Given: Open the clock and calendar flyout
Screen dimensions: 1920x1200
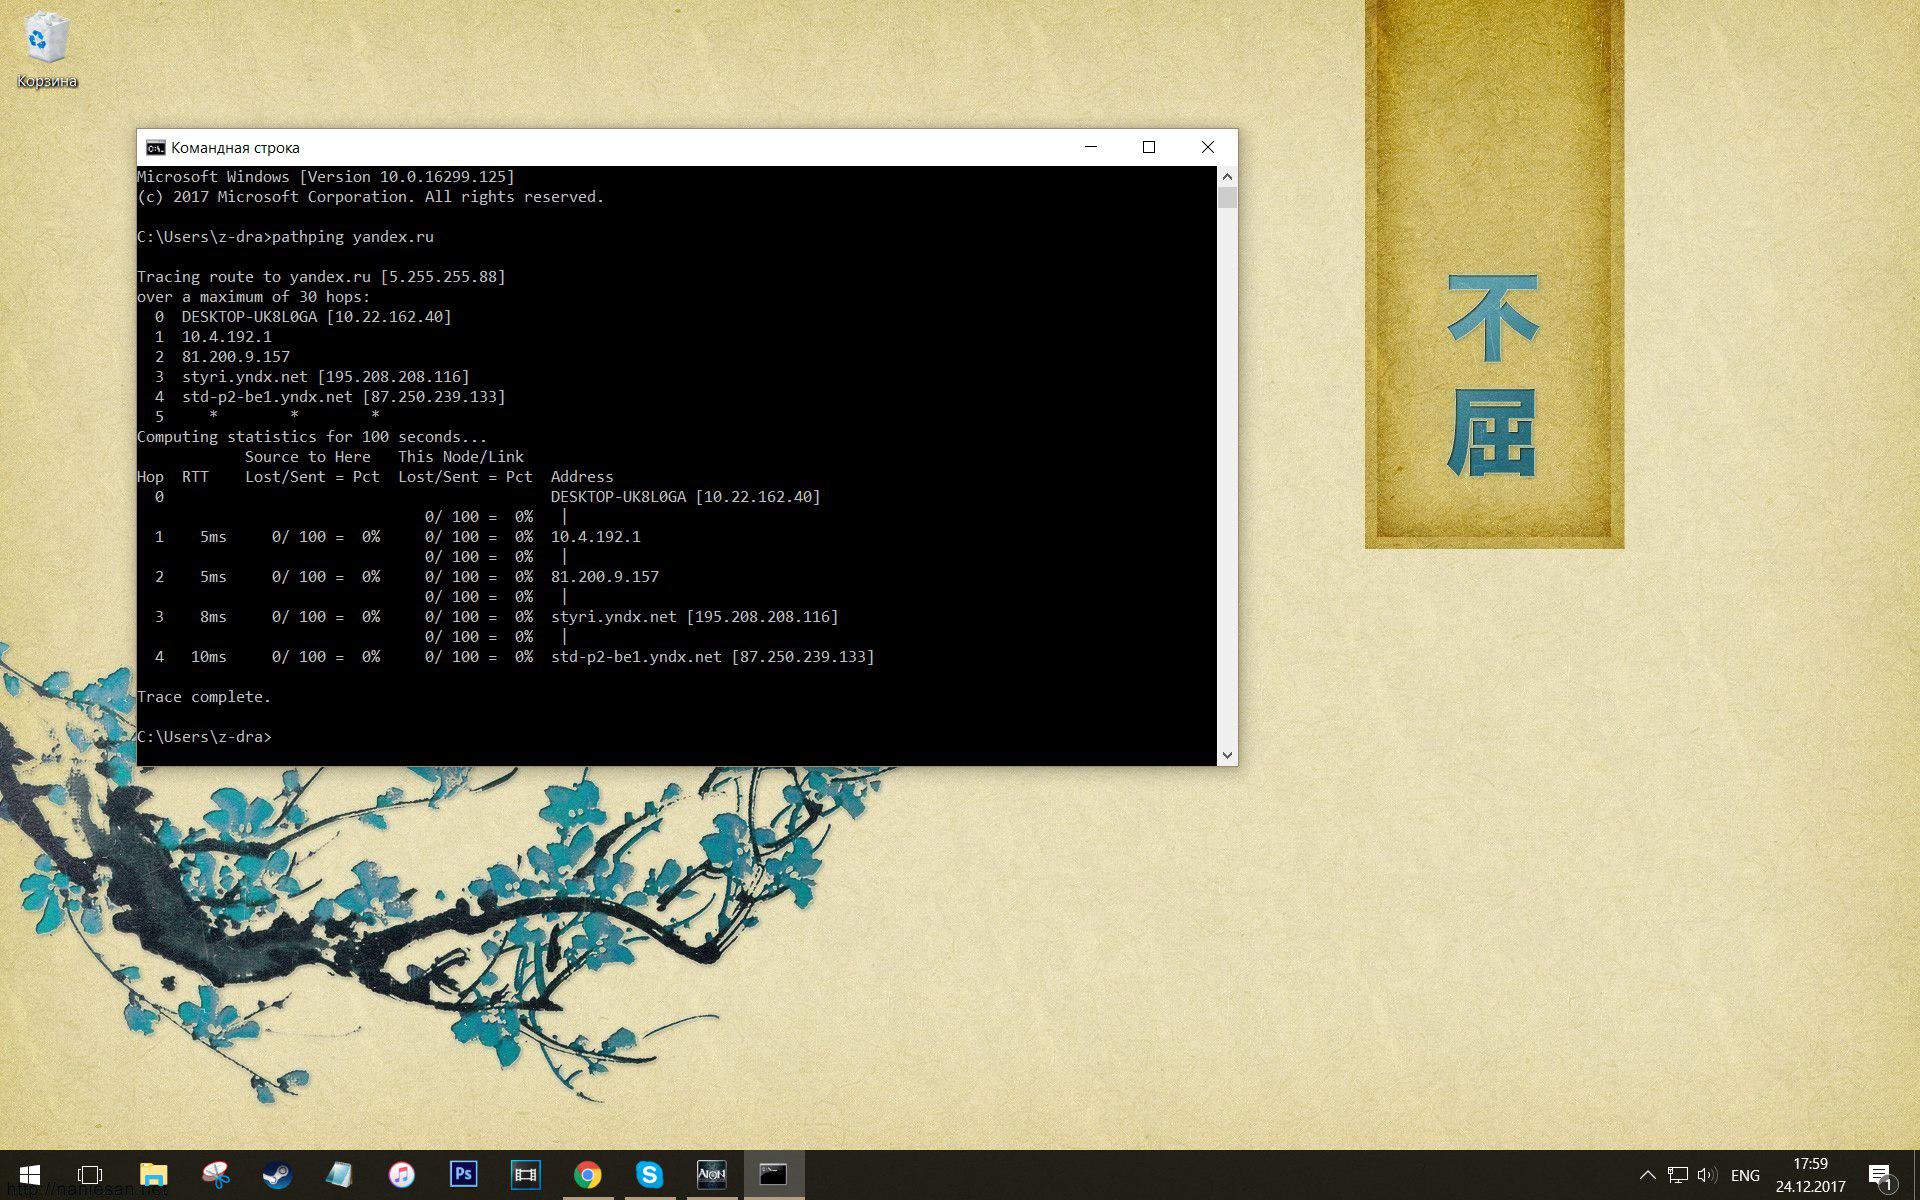Looking at the screenshot, I should [x=1811, y=1175].
